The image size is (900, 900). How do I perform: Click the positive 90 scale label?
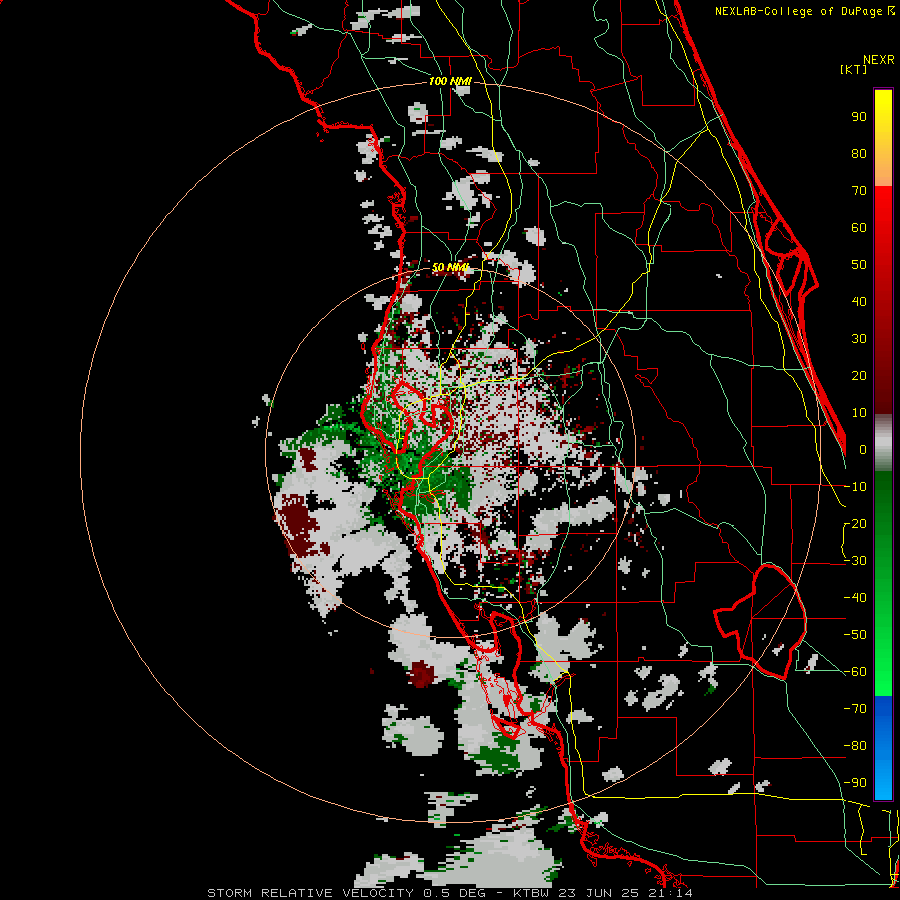(x=859, y=117)
